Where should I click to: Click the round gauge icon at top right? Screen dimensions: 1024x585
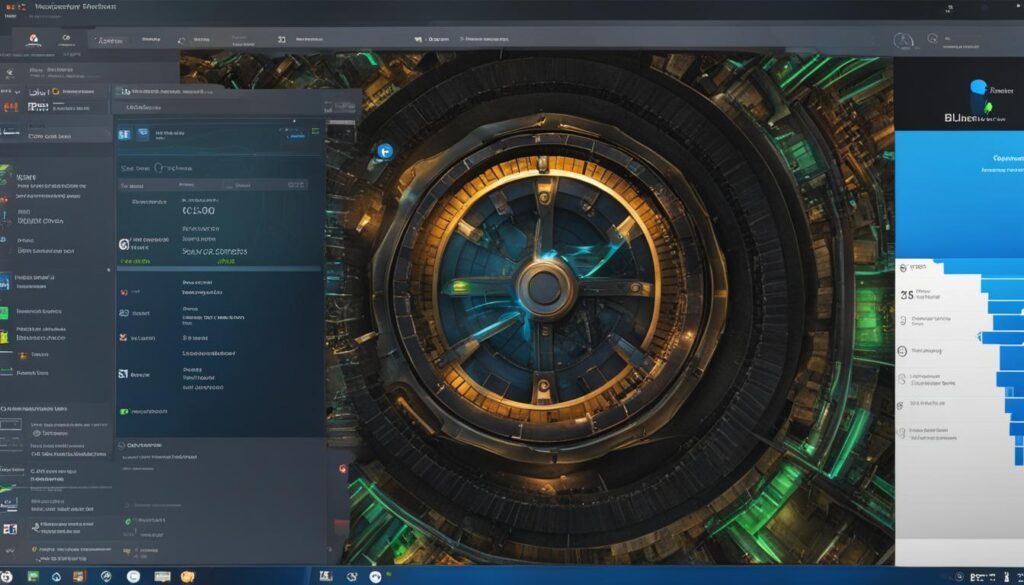pos(903,40)
